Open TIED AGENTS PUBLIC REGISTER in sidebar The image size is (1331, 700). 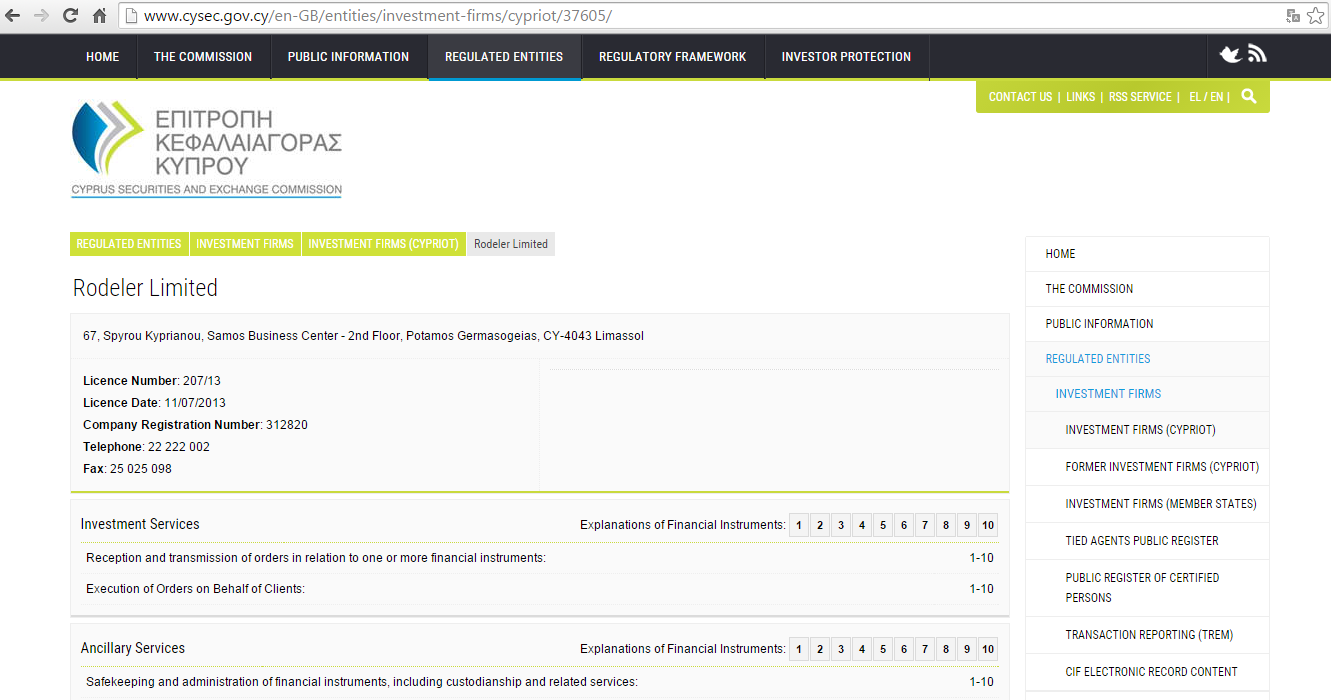(x=1147, y=541)
